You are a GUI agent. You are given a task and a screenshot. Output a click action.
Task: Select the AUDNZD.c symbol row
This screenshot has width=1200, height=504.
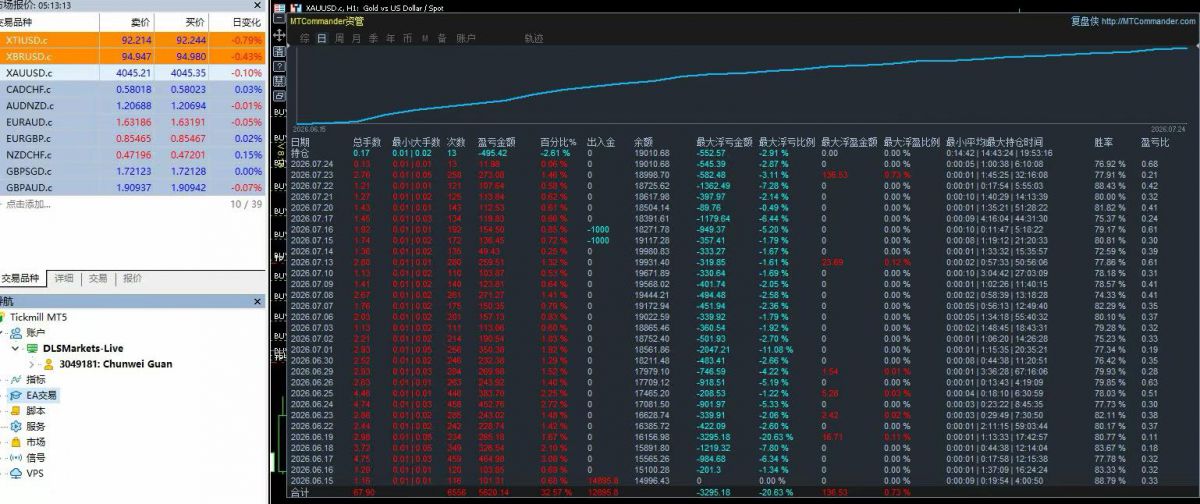[131, 105]
